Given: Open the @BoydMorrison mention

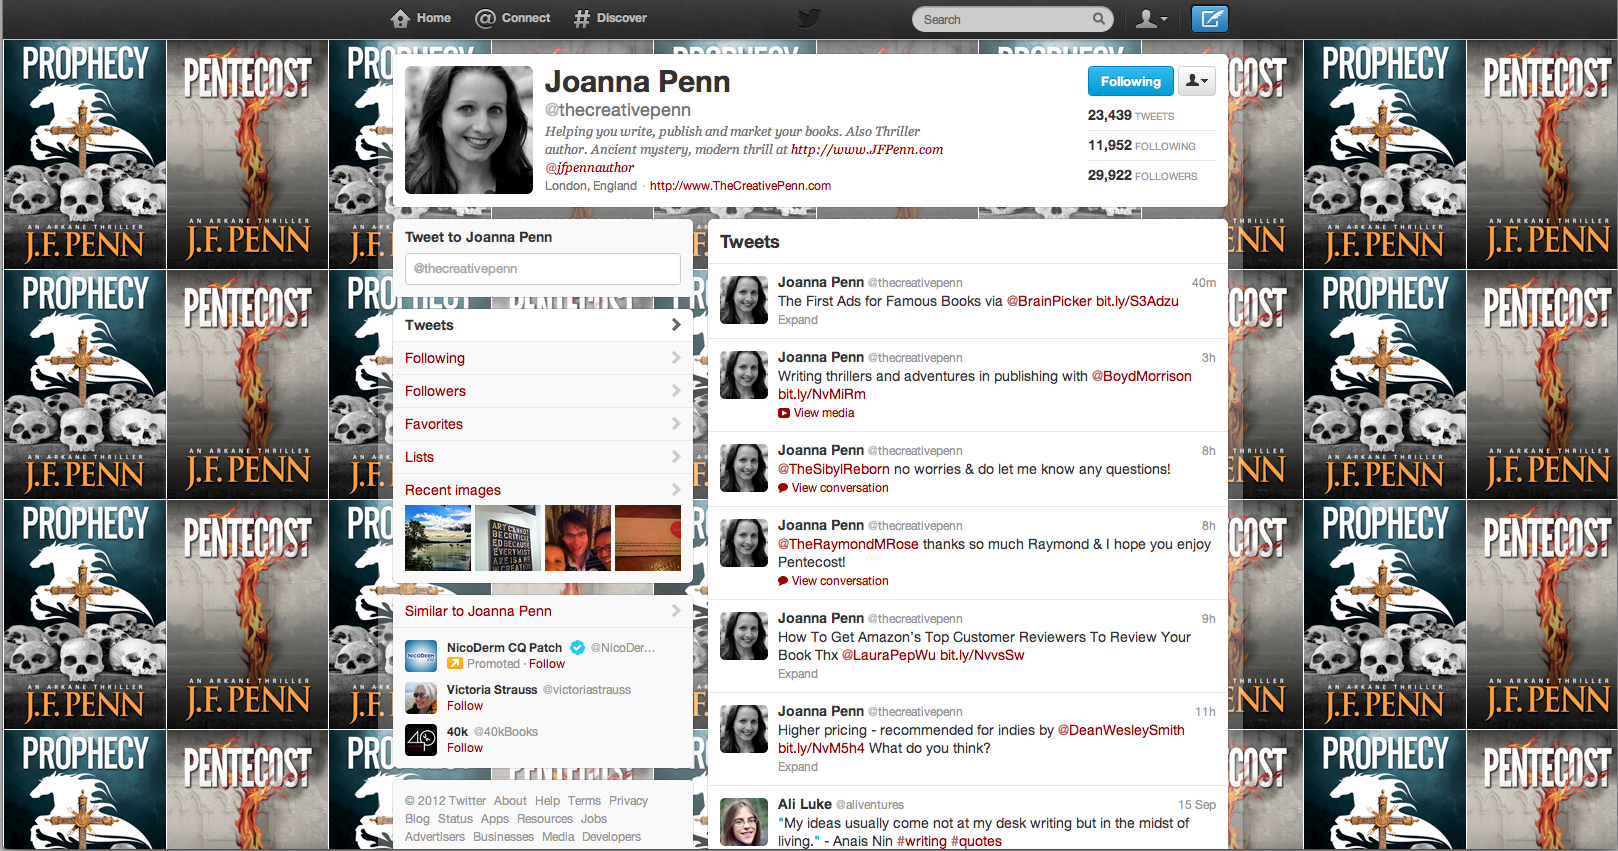Looking at the screenshot, I should (x=1142, y=376).
